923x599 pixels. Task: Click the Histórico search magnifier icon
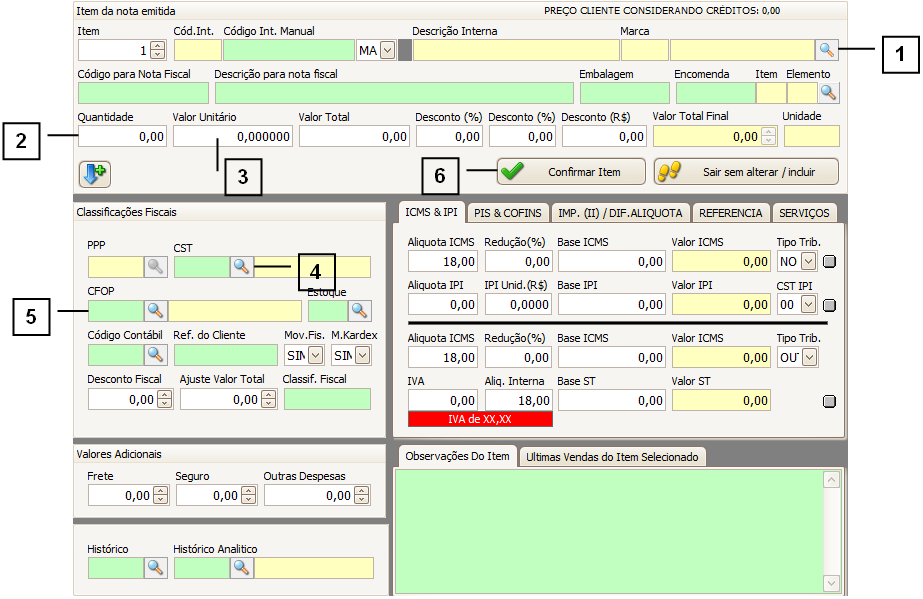tap(156, 567)
